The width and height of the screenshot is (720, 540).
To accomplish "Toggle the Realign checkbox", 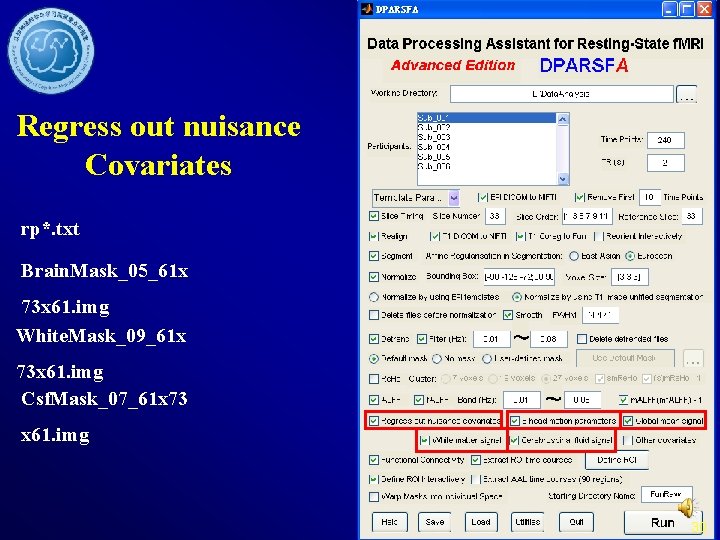I will [374, 236].
